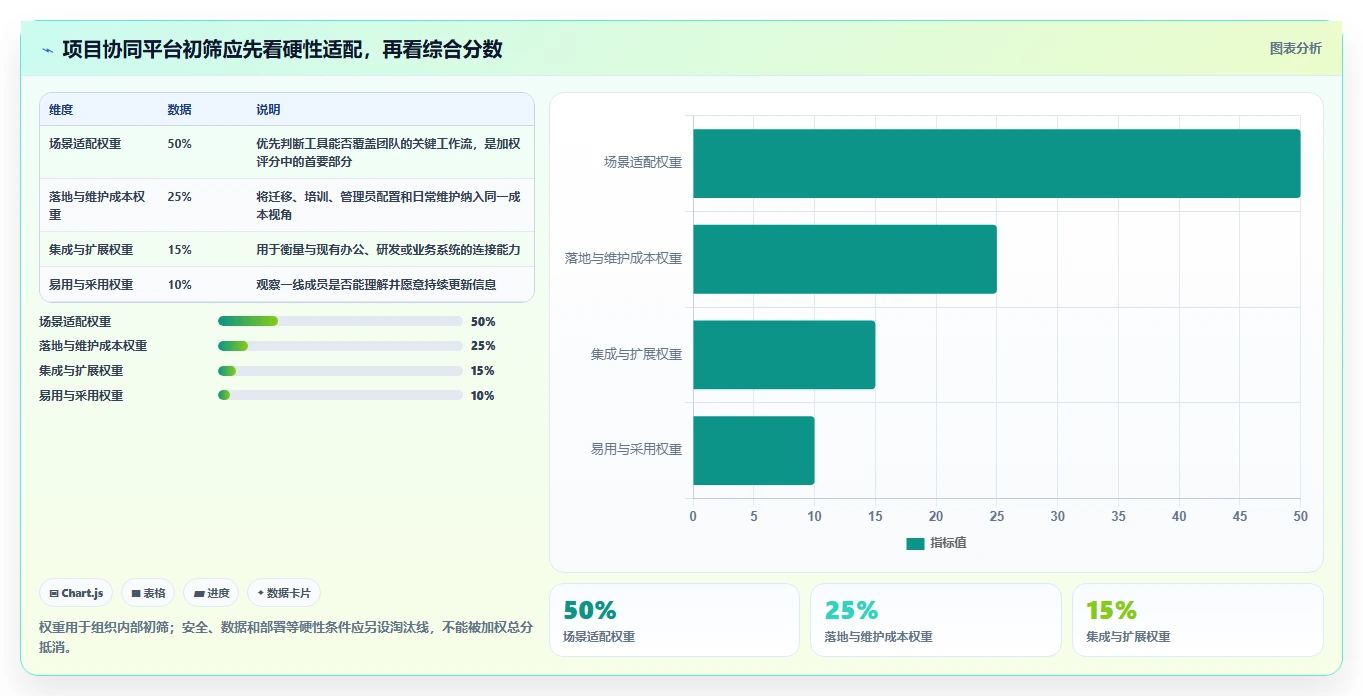
Task: Toggle the 指标值 legend swatch
Action: point(915,543)
